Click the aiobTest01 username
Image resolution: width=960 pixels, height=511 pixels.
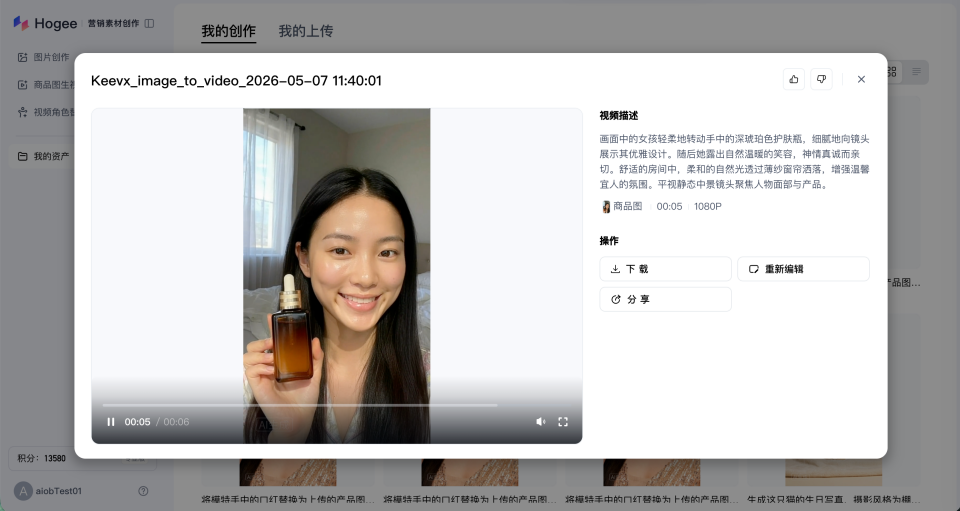click(x=59, y=491)
